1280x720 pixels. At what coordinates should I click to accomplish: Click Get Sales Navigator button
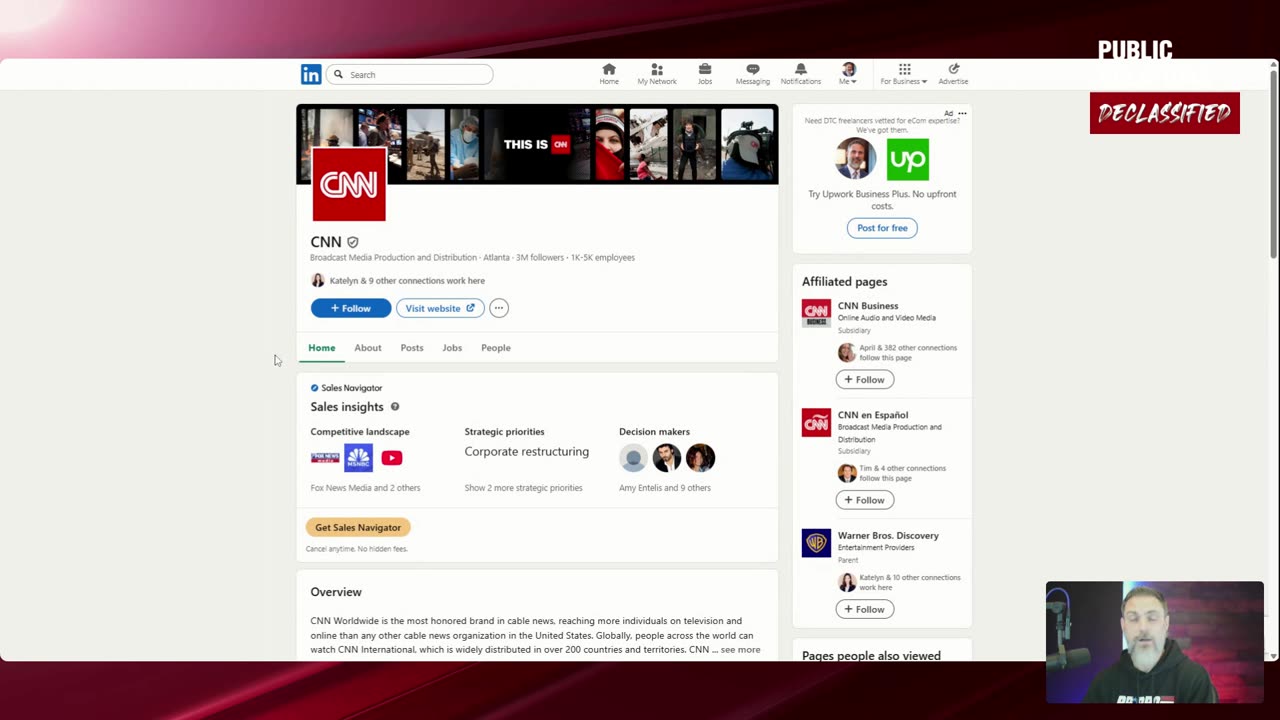click(358, 527)
